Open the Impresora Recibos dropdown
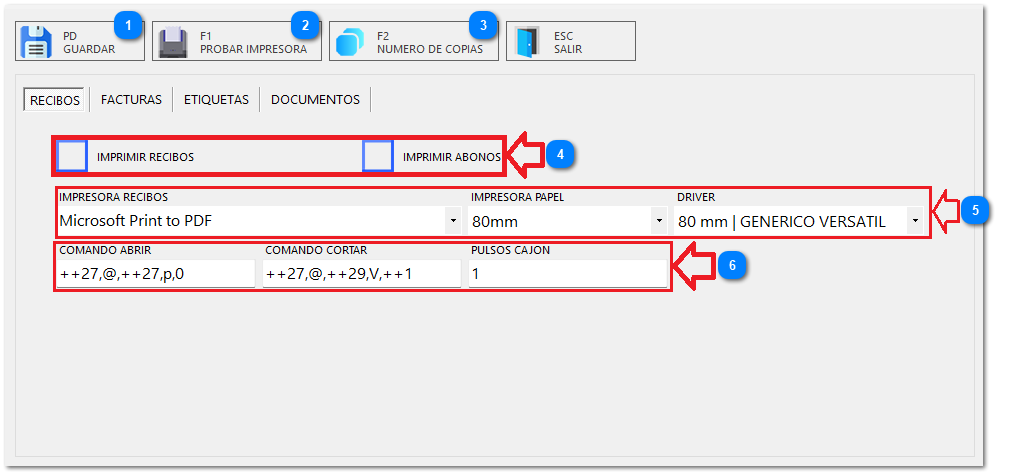 pos(453,221)
